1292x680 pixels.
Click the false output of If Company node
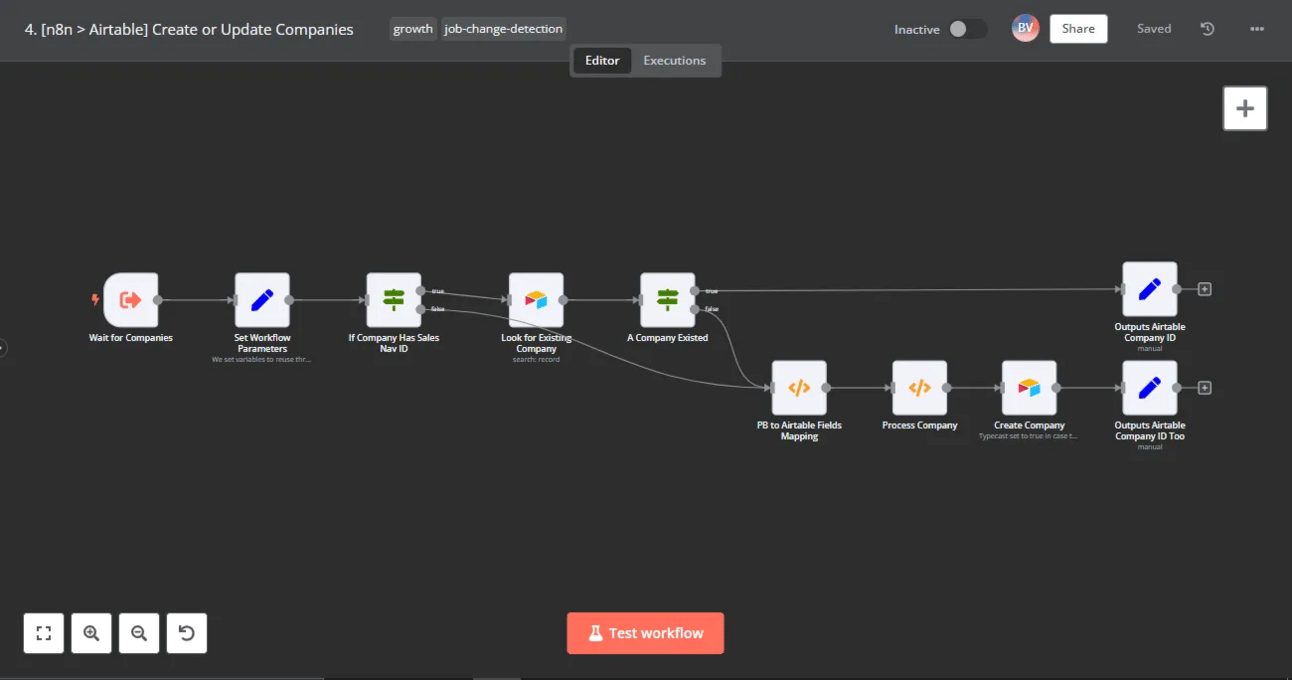(421, 309)
